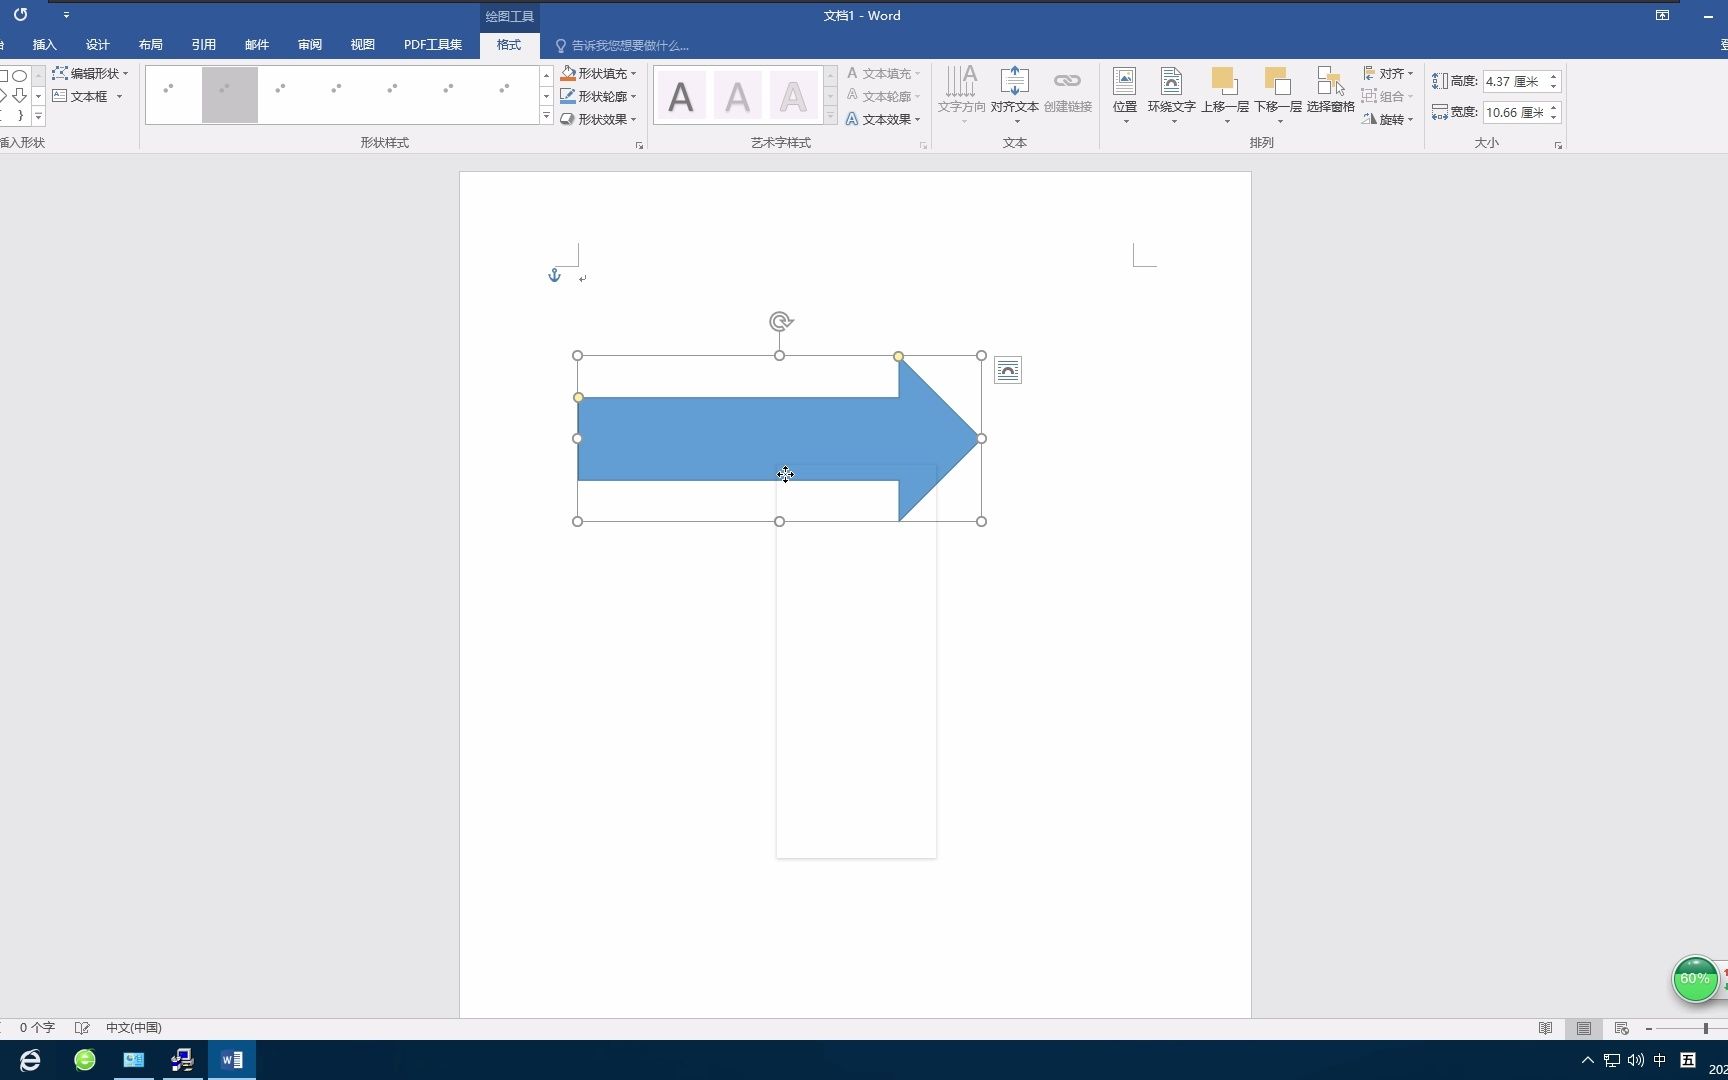
Task: Open the quick access toolbar customize arrow
Action: (66, 15)
